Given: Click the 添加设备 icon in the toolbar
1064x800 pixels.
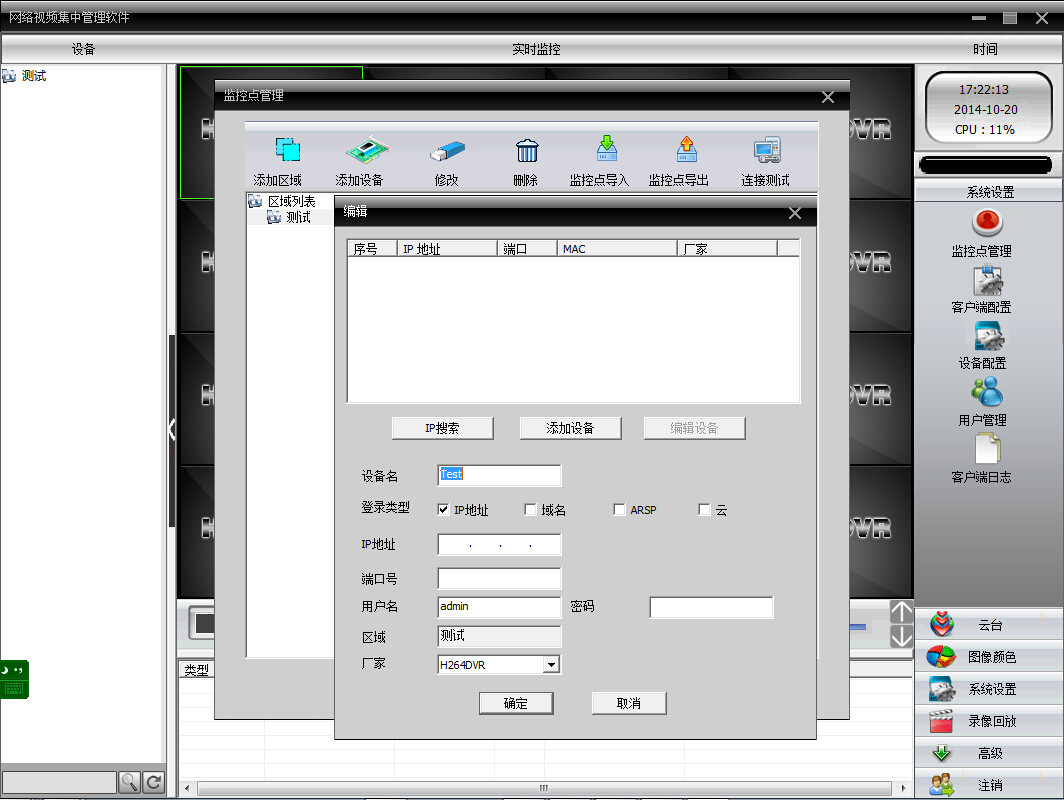Looking at the screenshot, I should click(x=366, y=151).
